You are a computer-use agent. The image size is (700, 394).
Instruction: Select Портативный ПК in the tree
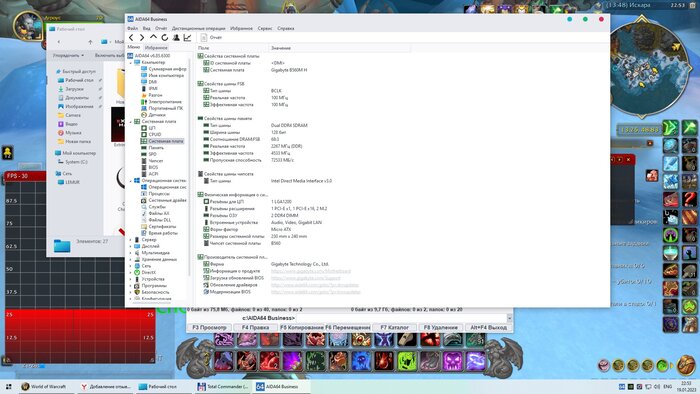162,108
